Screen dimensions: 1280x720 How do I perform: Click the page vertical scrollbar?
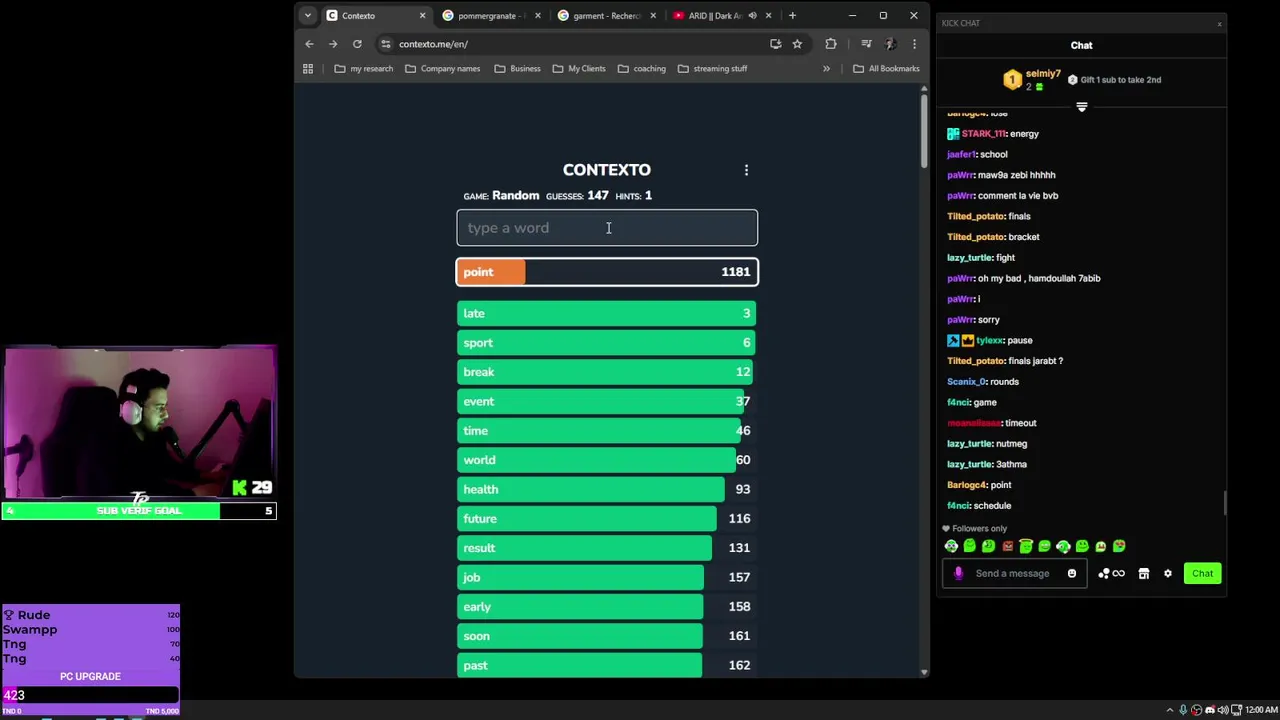(x=923, y=130)
